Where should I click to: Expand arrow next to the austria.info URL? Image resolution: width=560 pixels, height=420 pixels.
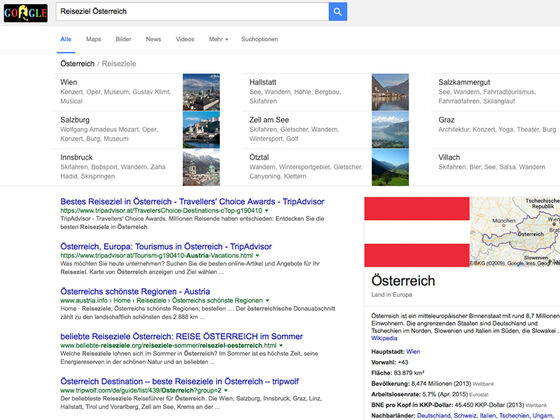268,301
